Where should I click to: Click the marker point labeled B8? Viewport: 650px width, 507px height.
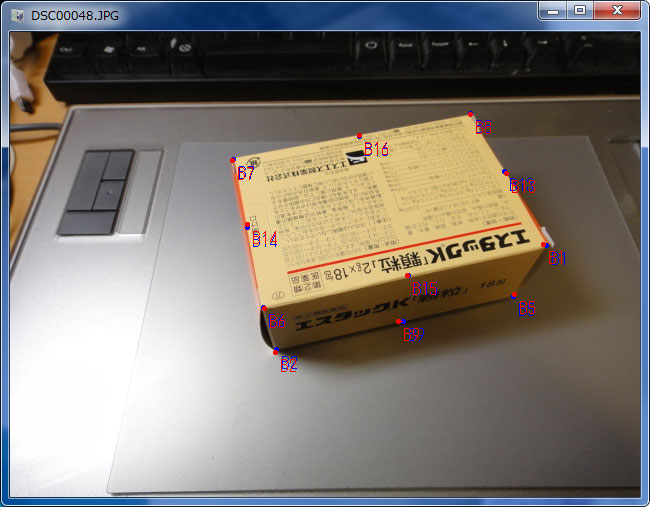coord(471,114)
